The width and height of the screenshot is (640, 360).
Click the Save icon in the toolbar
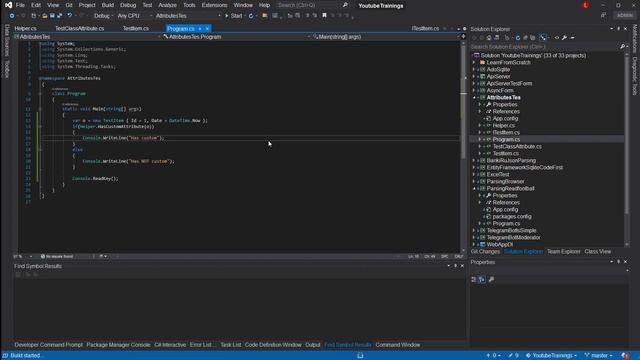pyautogui.click(x=52, y=16)
